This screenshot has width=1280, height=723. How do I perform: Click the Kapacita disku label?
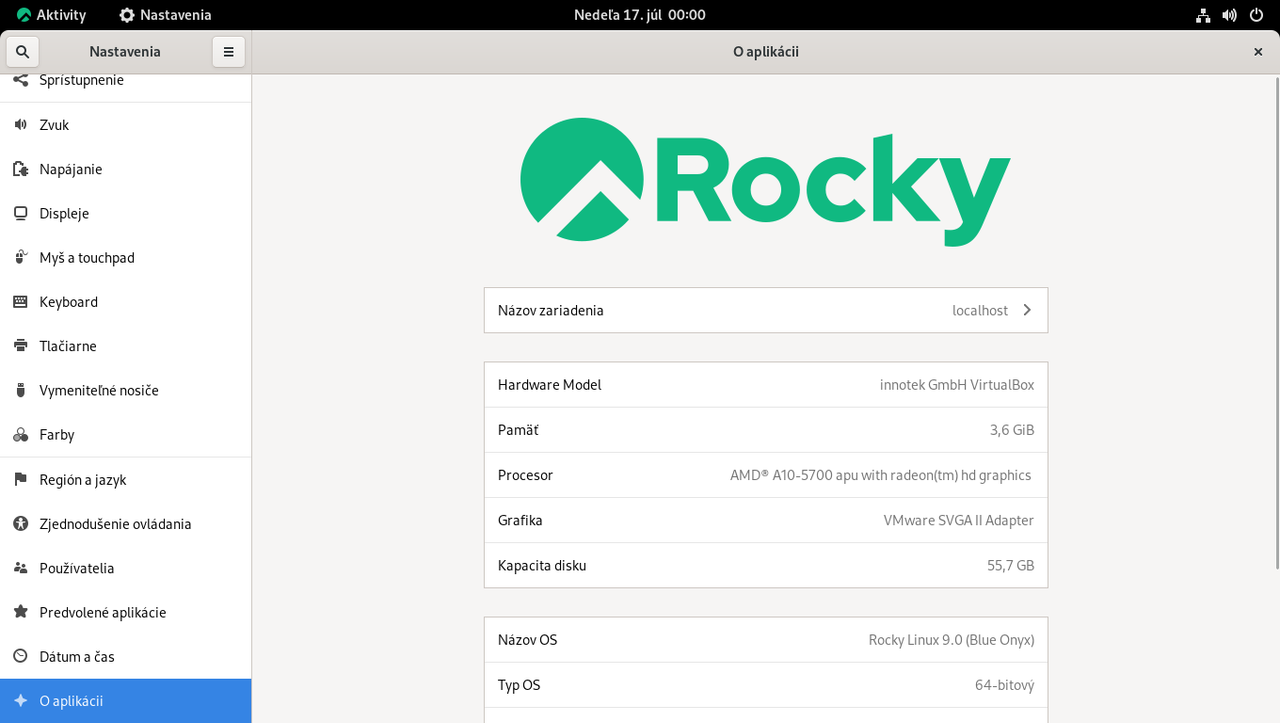pyautogui.click(x=542, y=565)
